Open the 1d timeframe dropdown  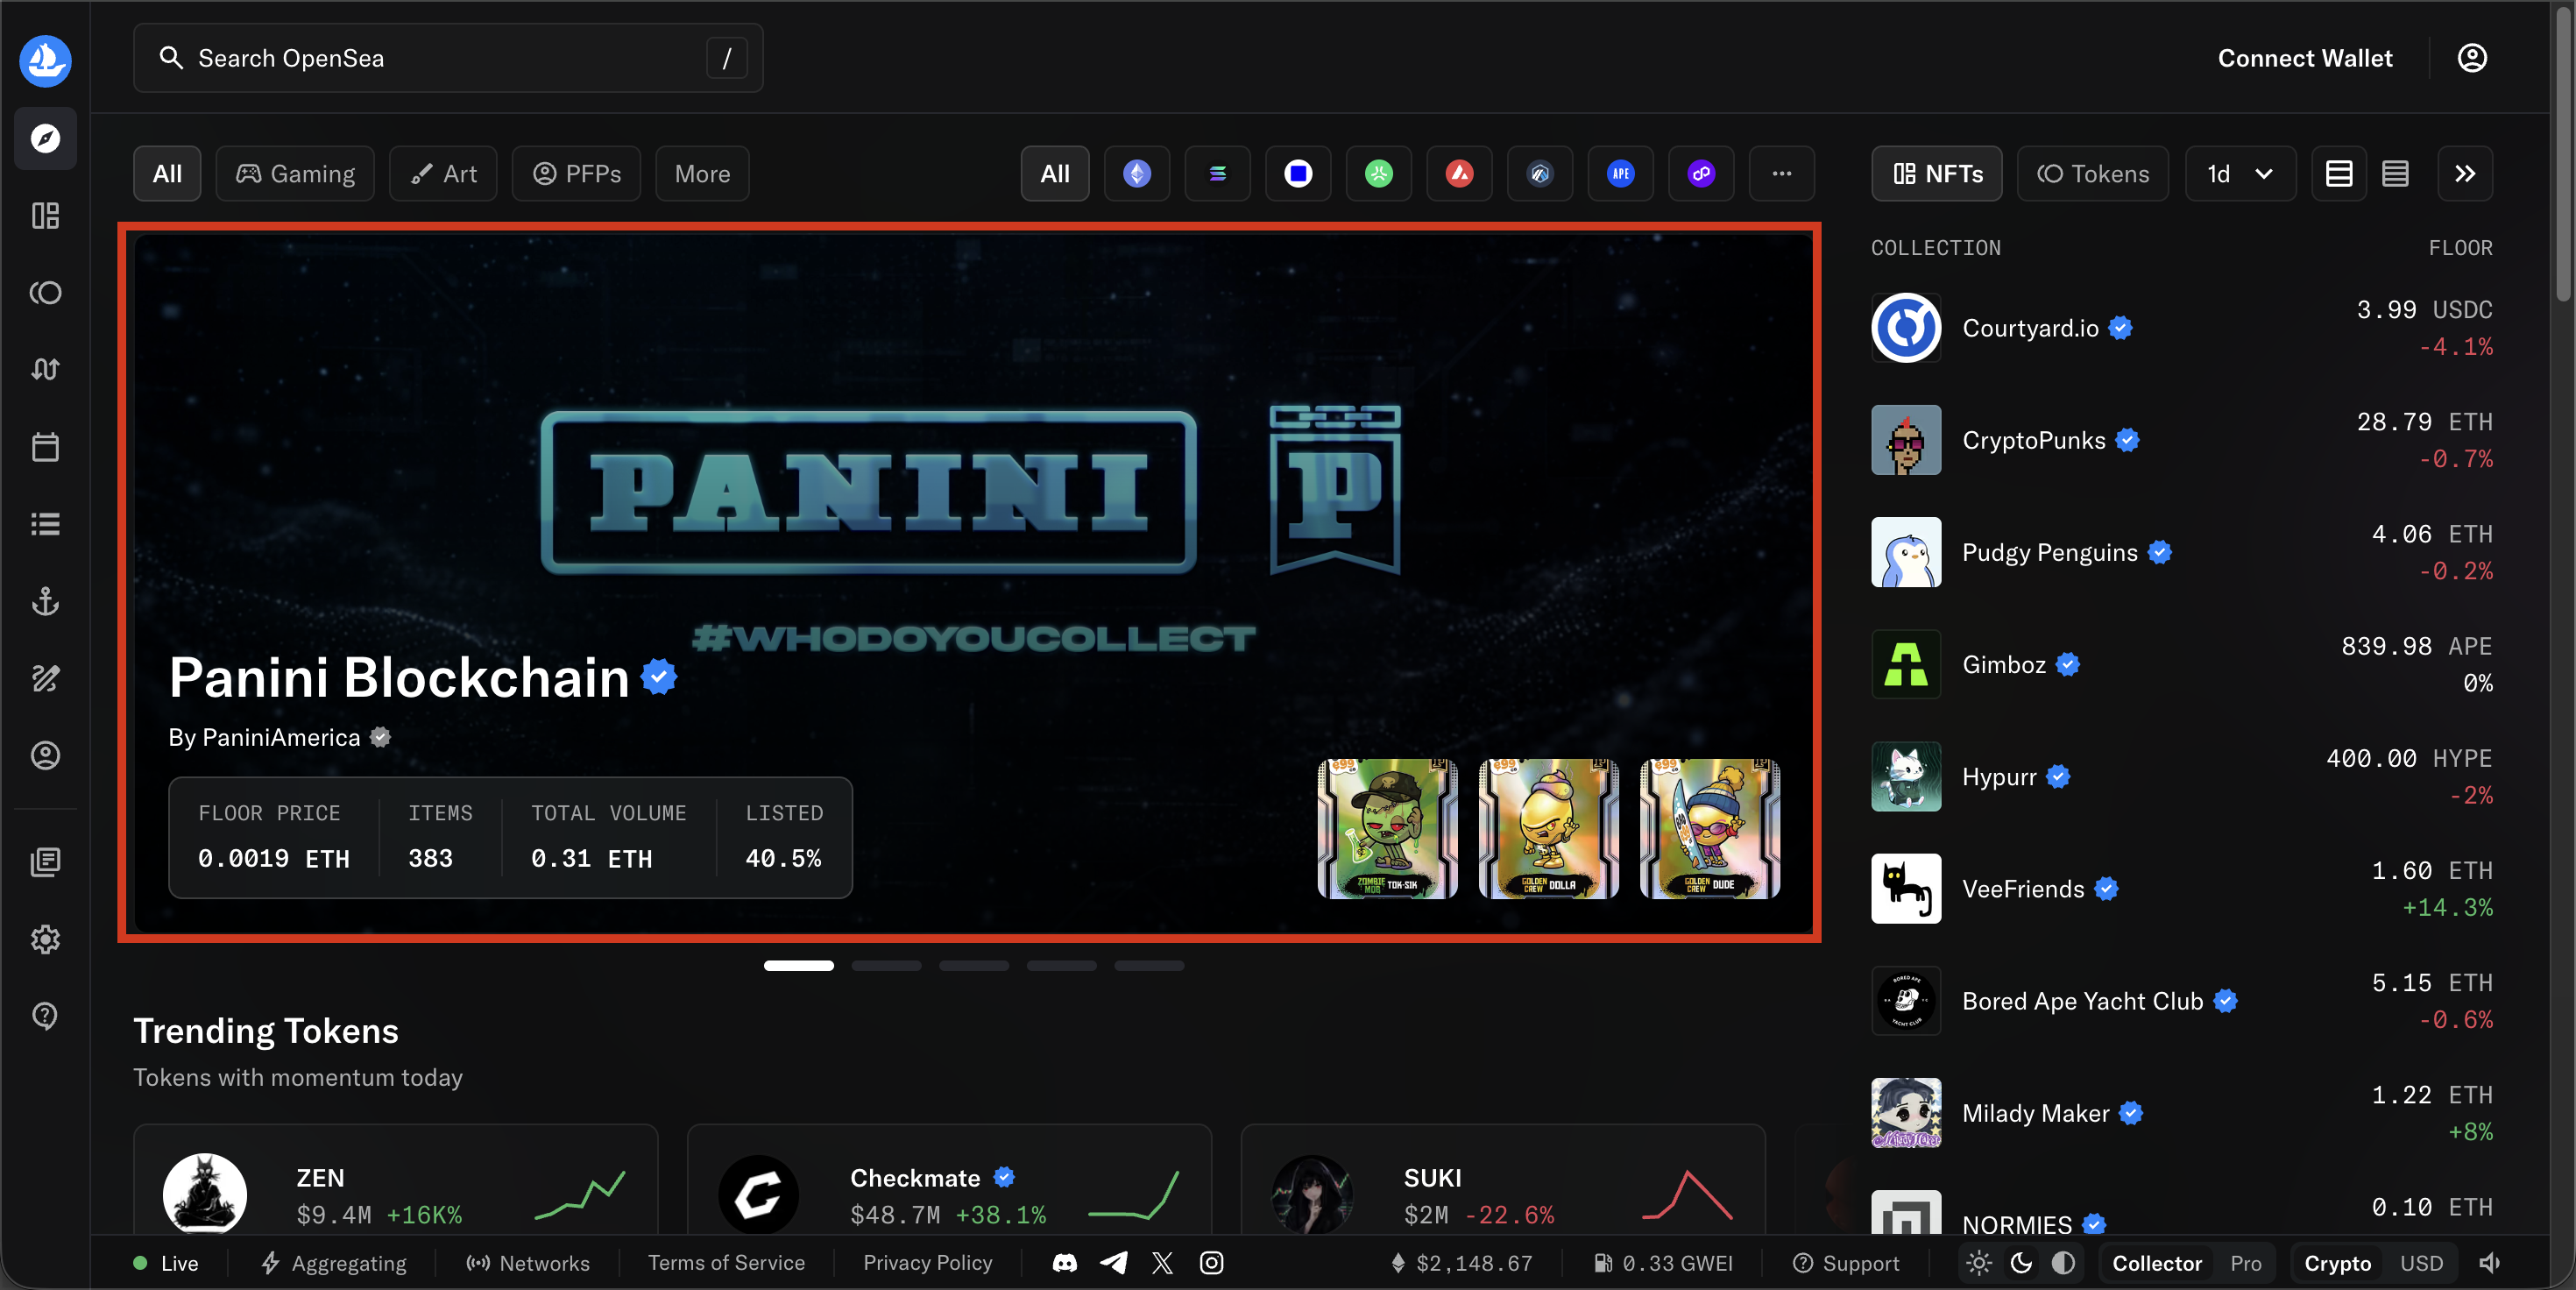(x=2240, y=173)
